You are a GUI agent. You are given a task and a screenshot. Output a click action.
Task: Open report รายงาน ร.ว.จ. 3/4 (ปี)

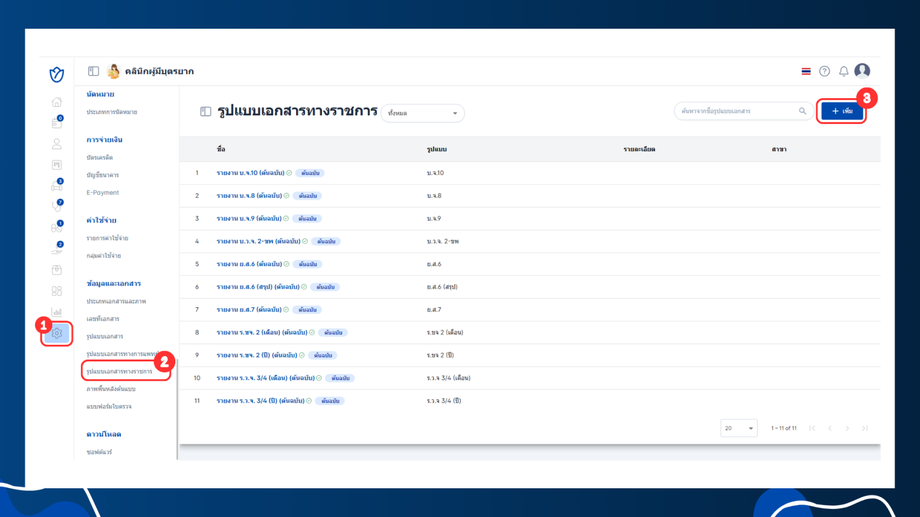(x=261, y=401)
